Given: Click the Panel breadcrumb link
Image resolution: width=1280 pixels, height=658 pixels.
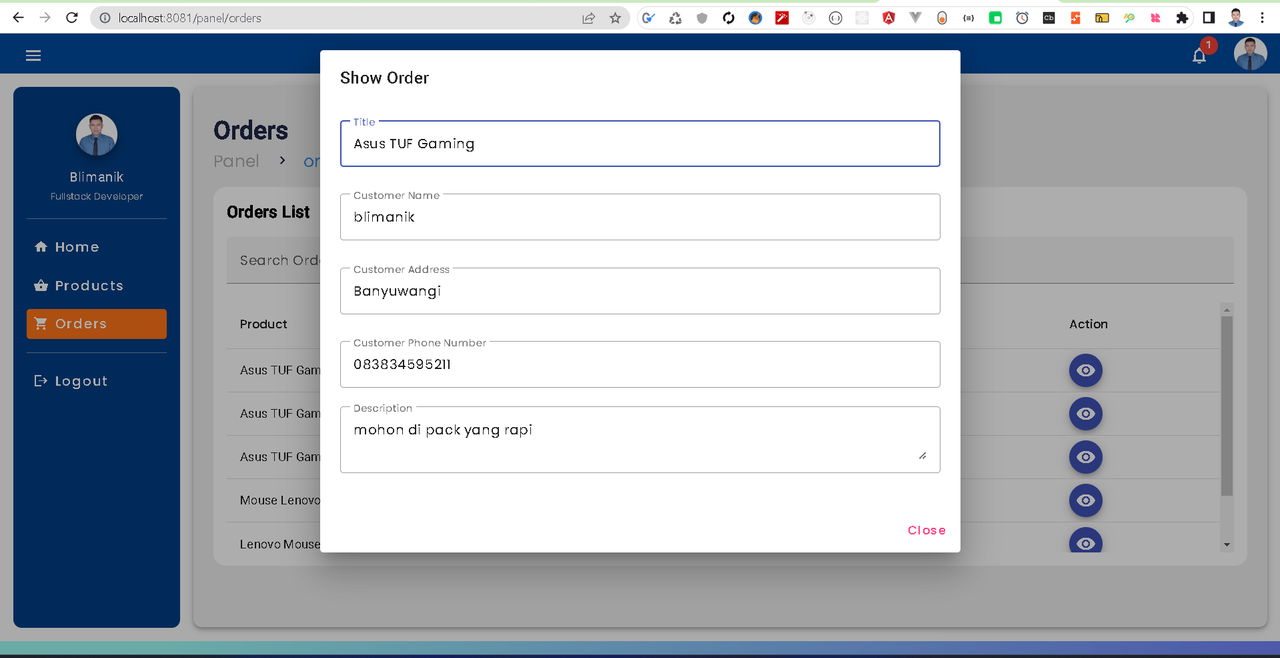Looking at the screenshot, I should pos(236,161).
